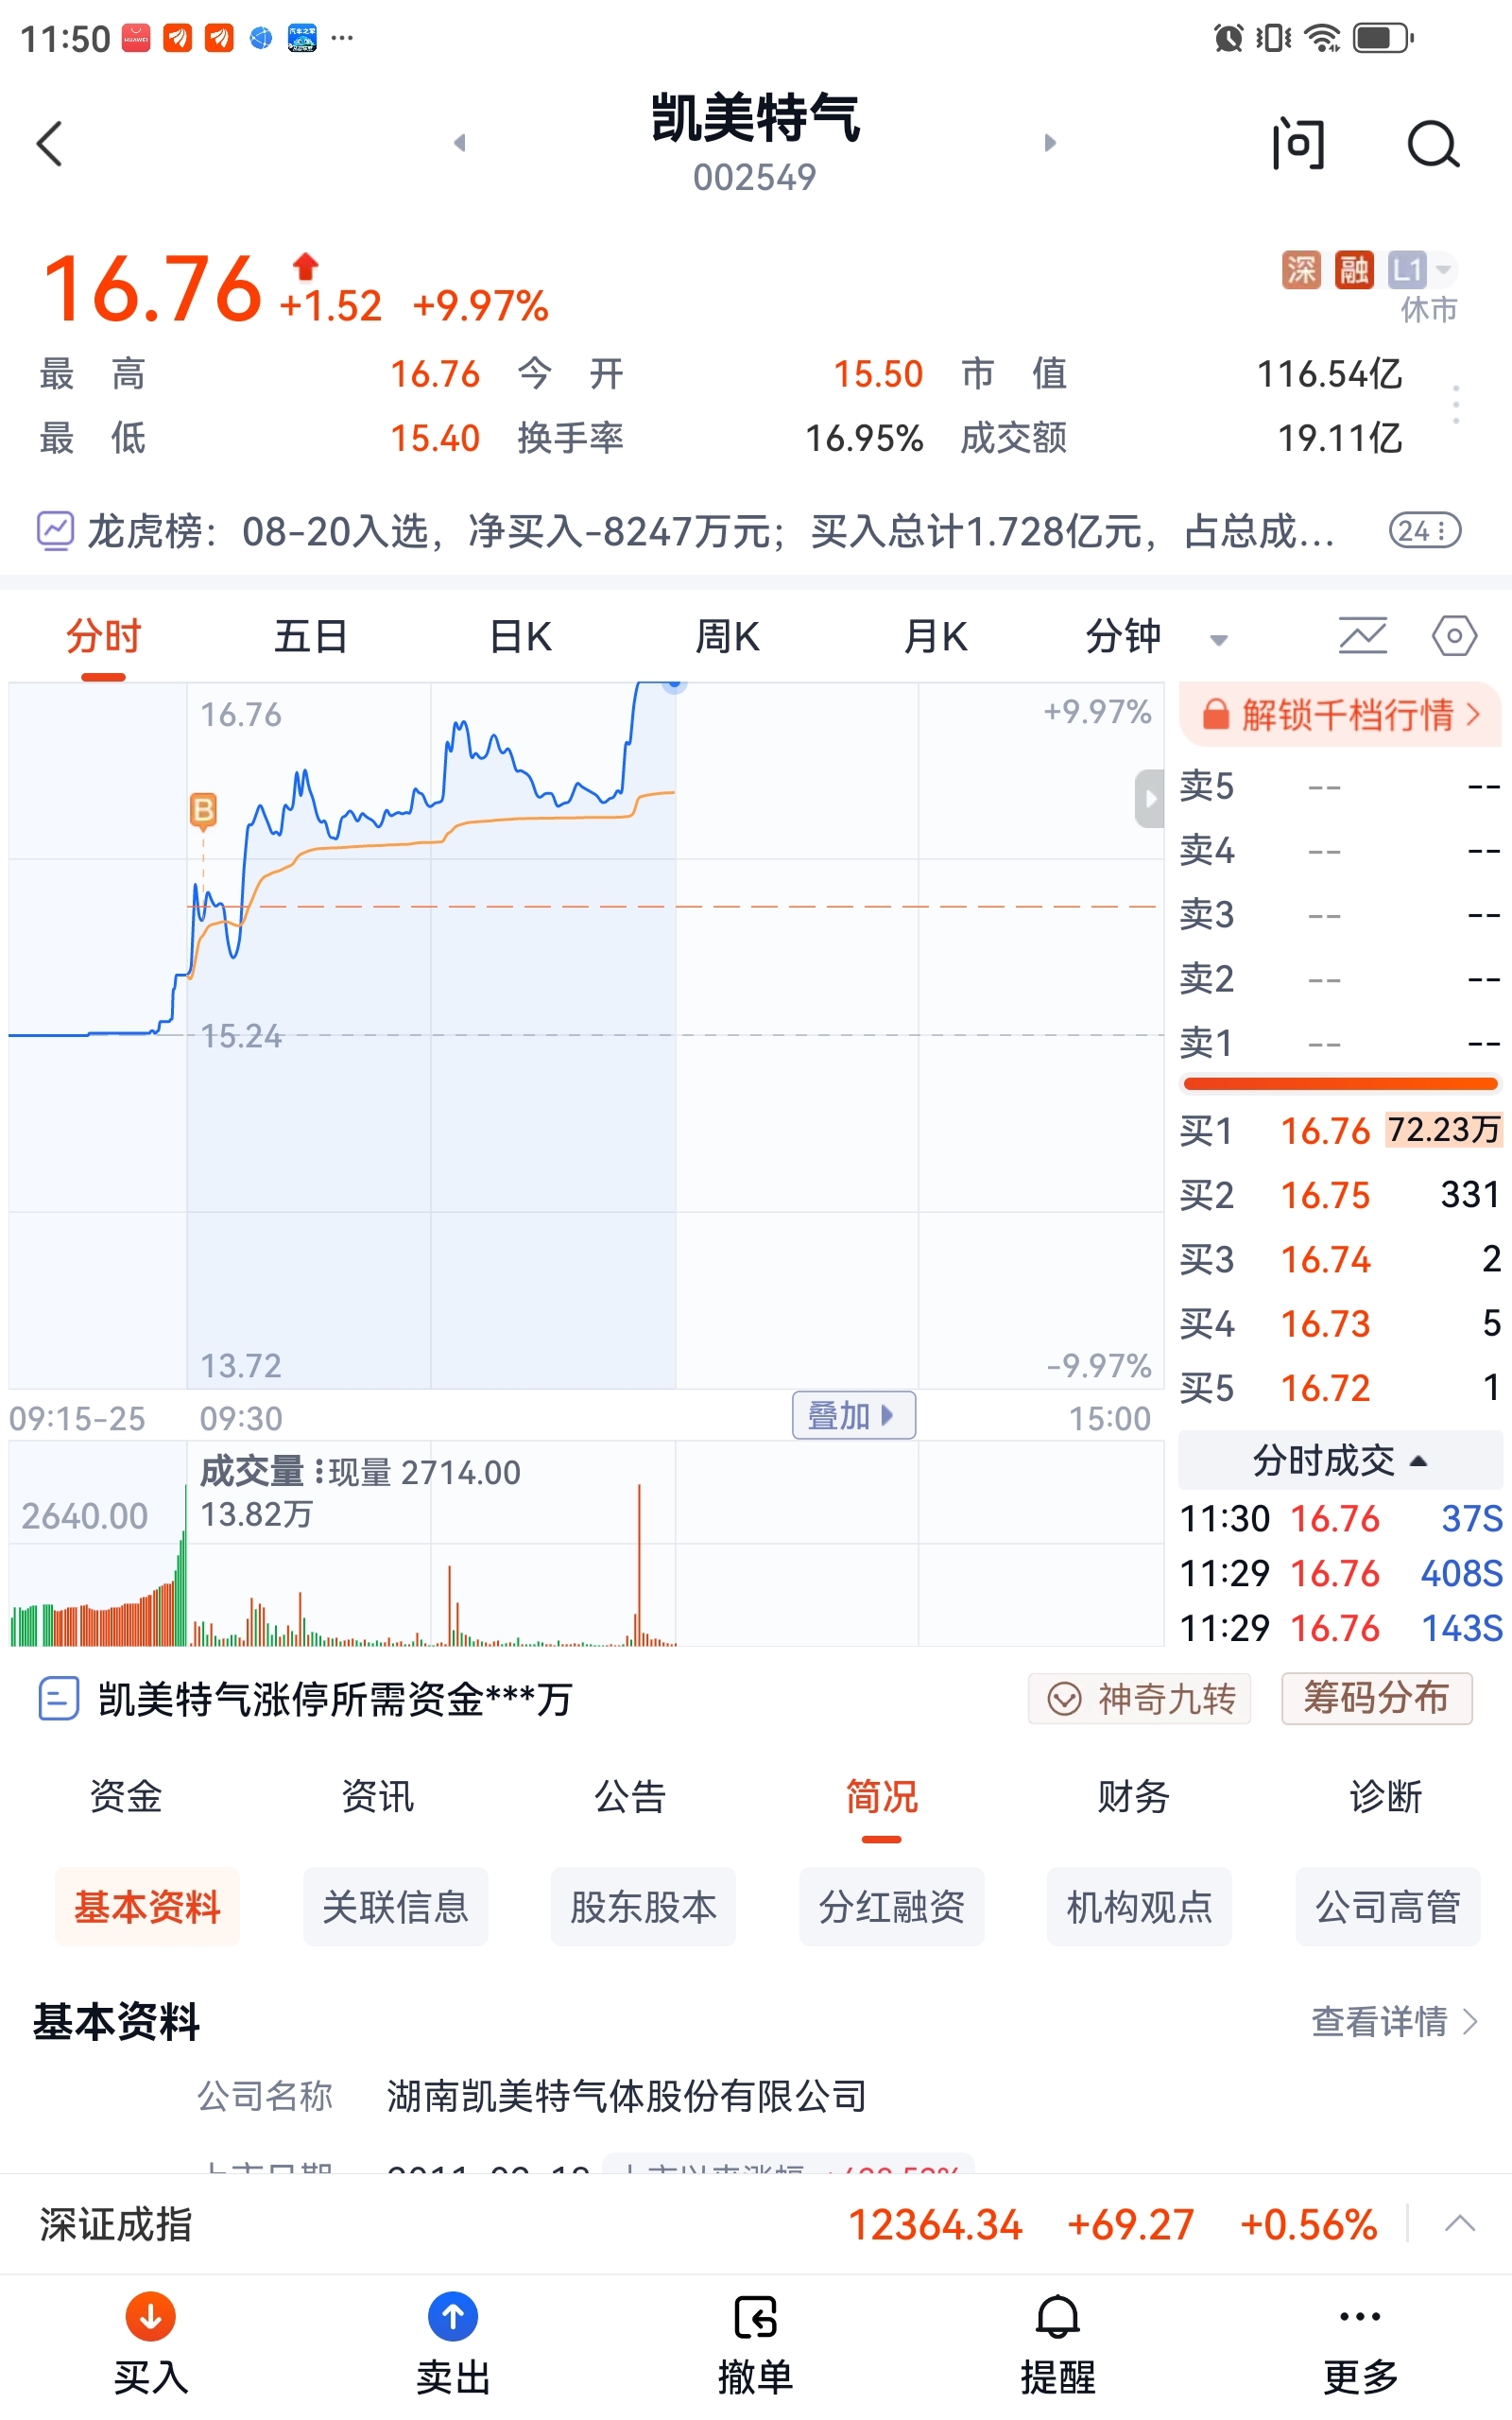This screenshot has height=2420, width=1512.
Task: Open the chart settings hexagon icon
Action: point(1453,636)
